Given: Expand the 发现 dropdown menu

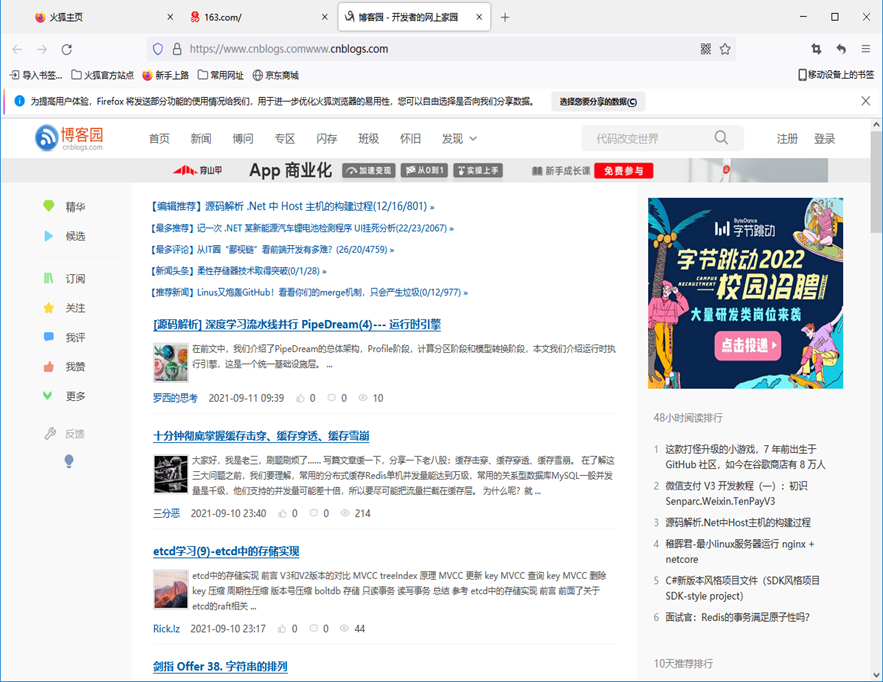Looking at the screenshot, I should [x=459, y=139].
